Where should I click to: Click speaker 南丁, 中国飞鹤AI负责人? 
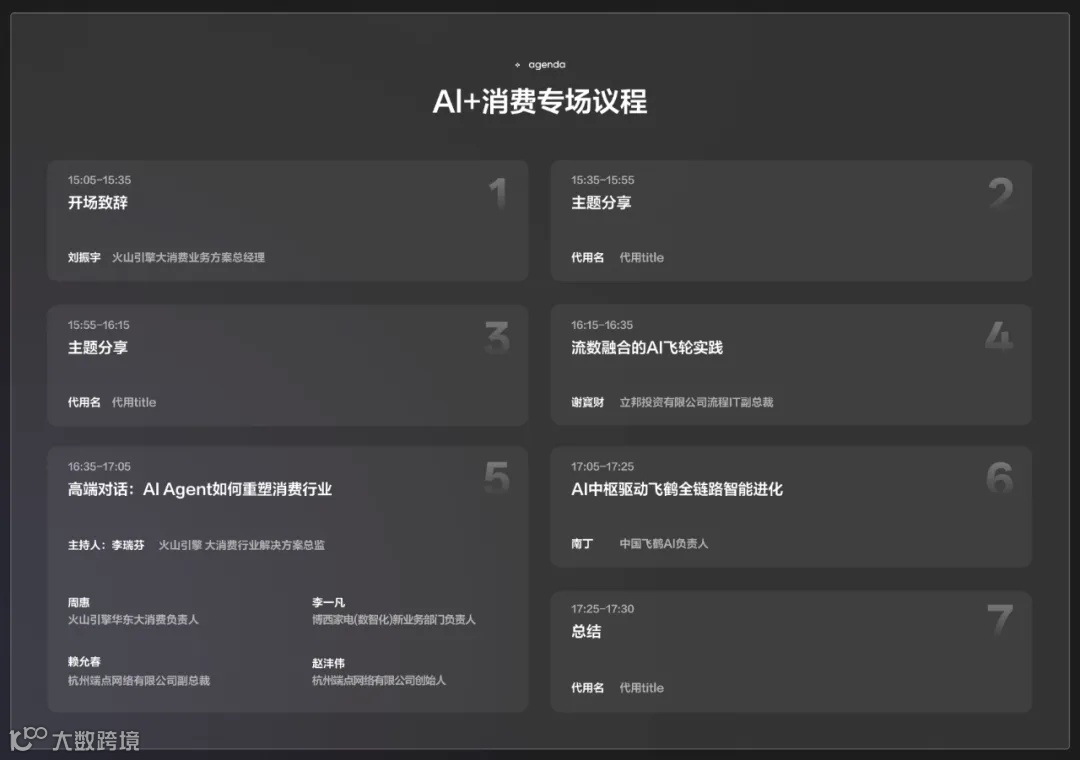click(x=582, y=543)
